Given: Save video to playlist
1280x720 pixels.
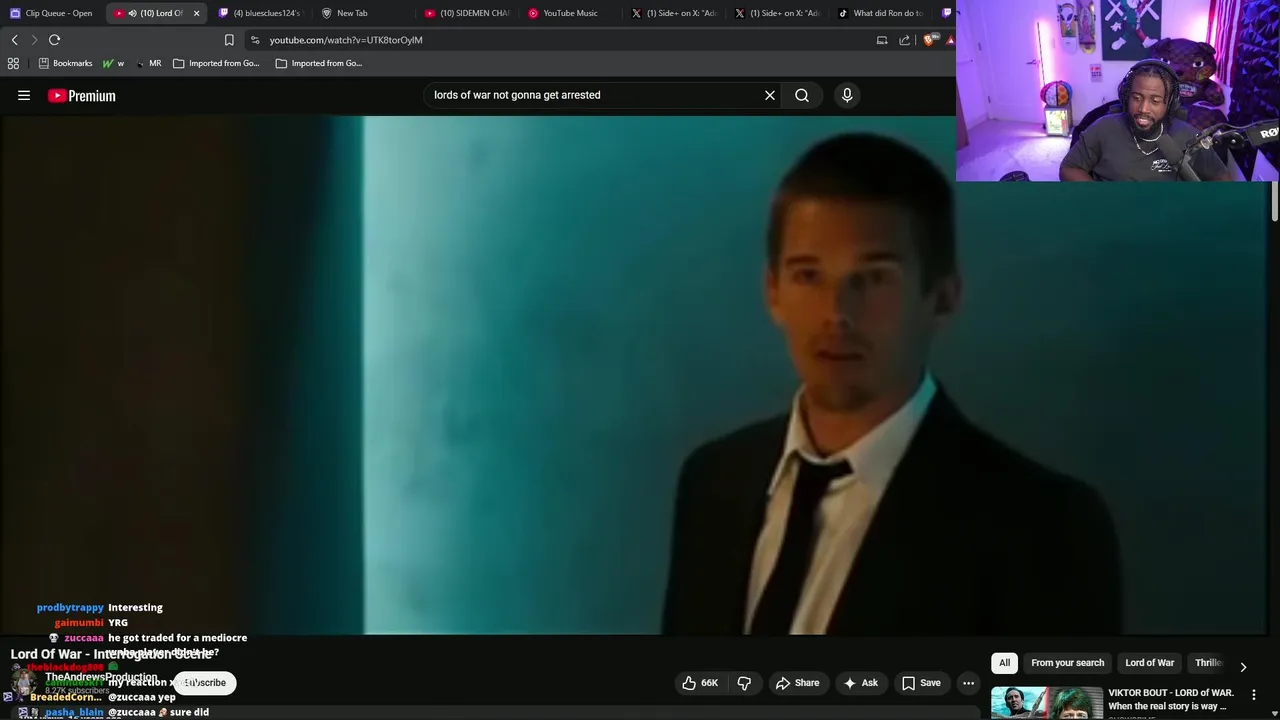Looking at the screenshot, I should tap(921, 683).
